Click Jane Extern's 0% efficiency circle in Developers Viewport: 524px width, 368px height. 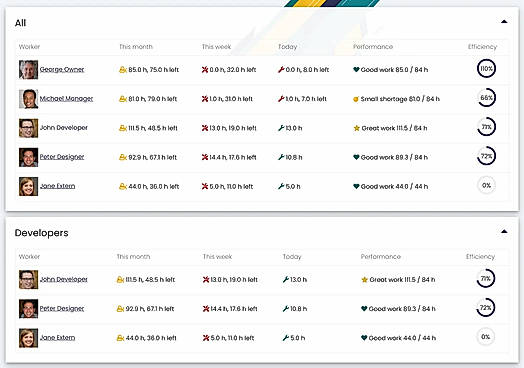(486, 337)
